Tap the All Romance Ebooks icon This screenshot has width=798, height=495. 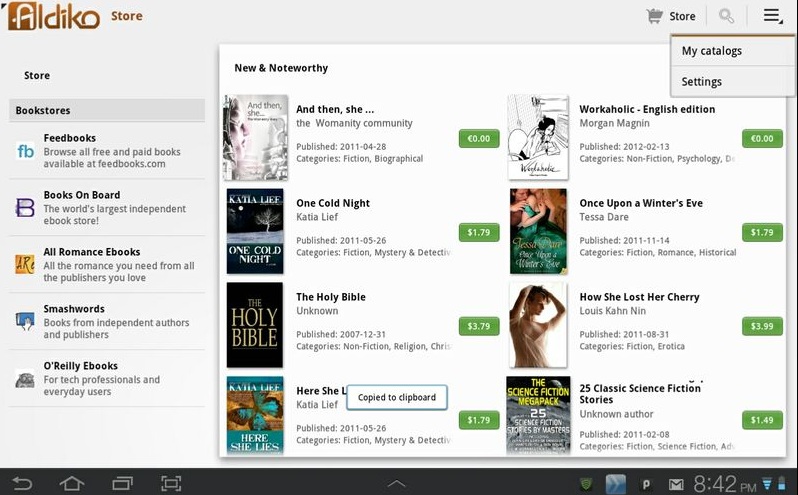click(x=25, y=265)
